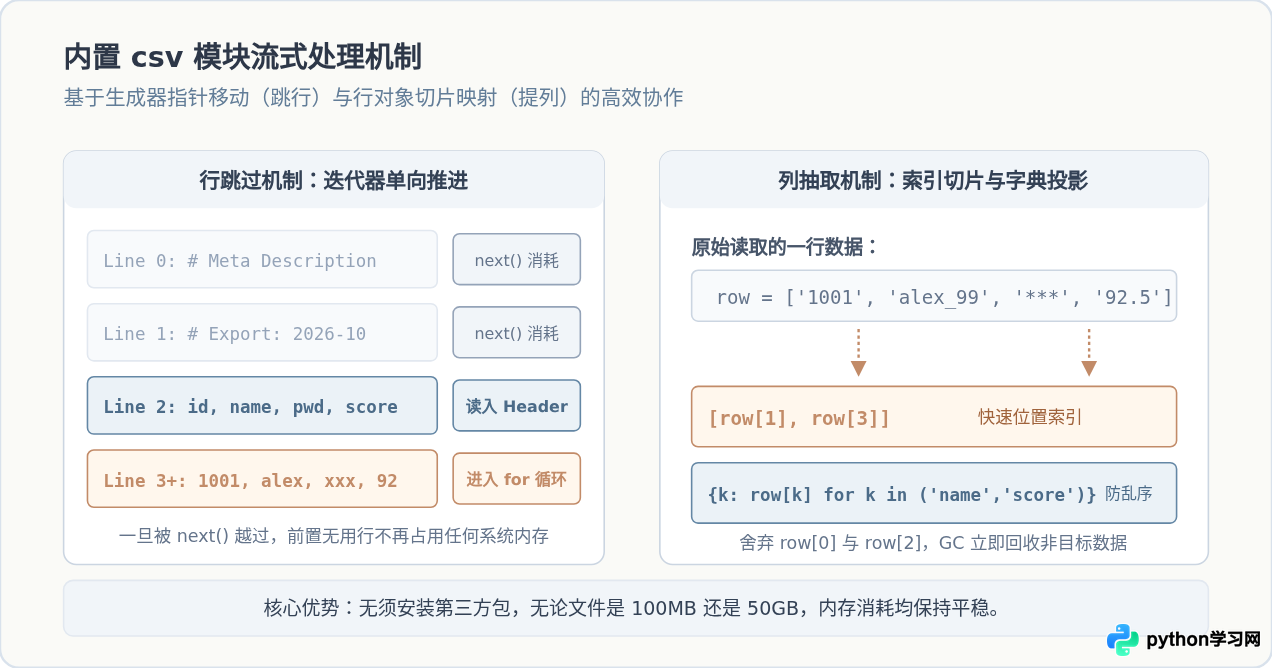This screenshot has height=668, width=1272.
Task: Click the 'row = ['1001', 'alex_99'...' code box
Action: click(x=934, y=296)
